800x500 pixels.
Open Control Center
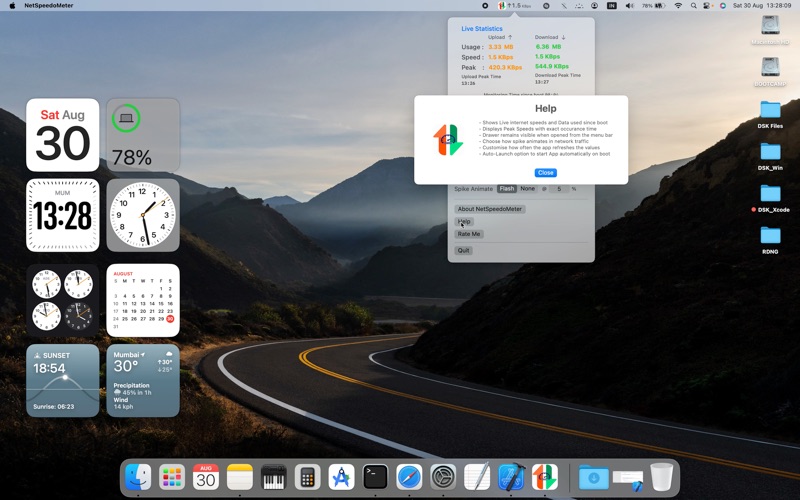(x=707, y=6)
